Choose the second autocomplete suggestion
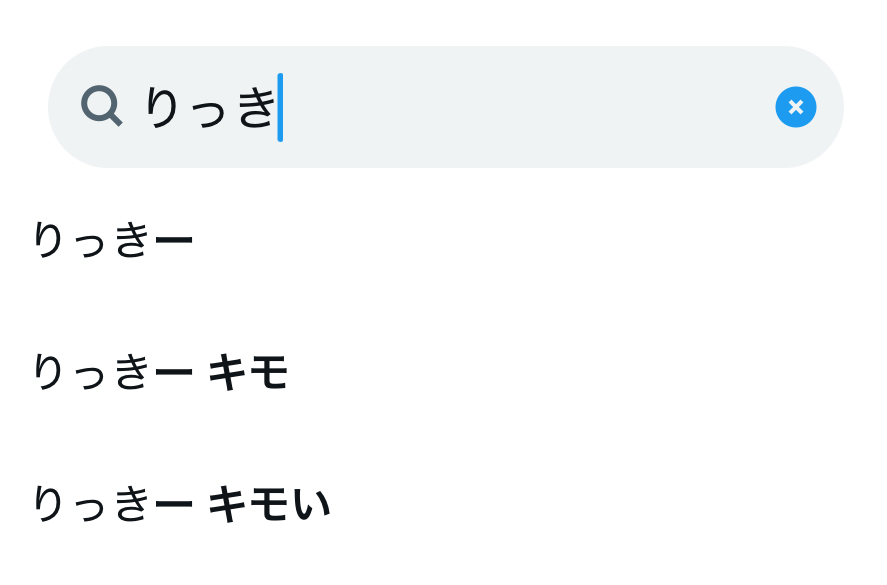The width and height of the screenshot is (887, 585). coord(160,373)
